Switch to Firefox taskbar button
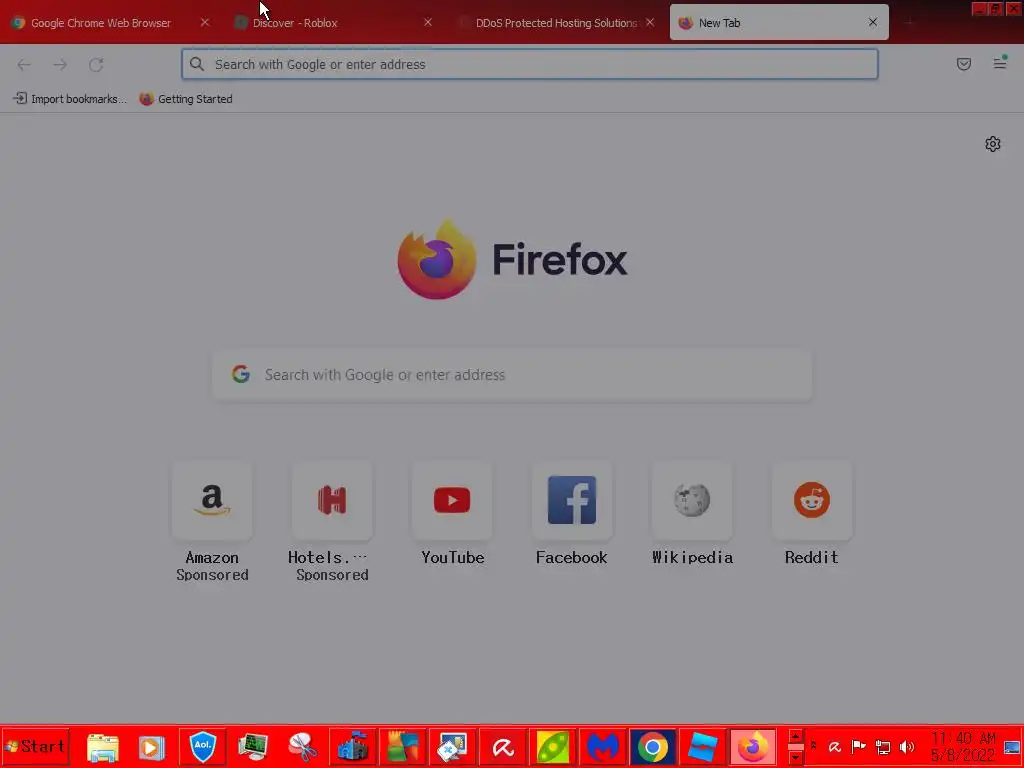 tap(752, 747)
